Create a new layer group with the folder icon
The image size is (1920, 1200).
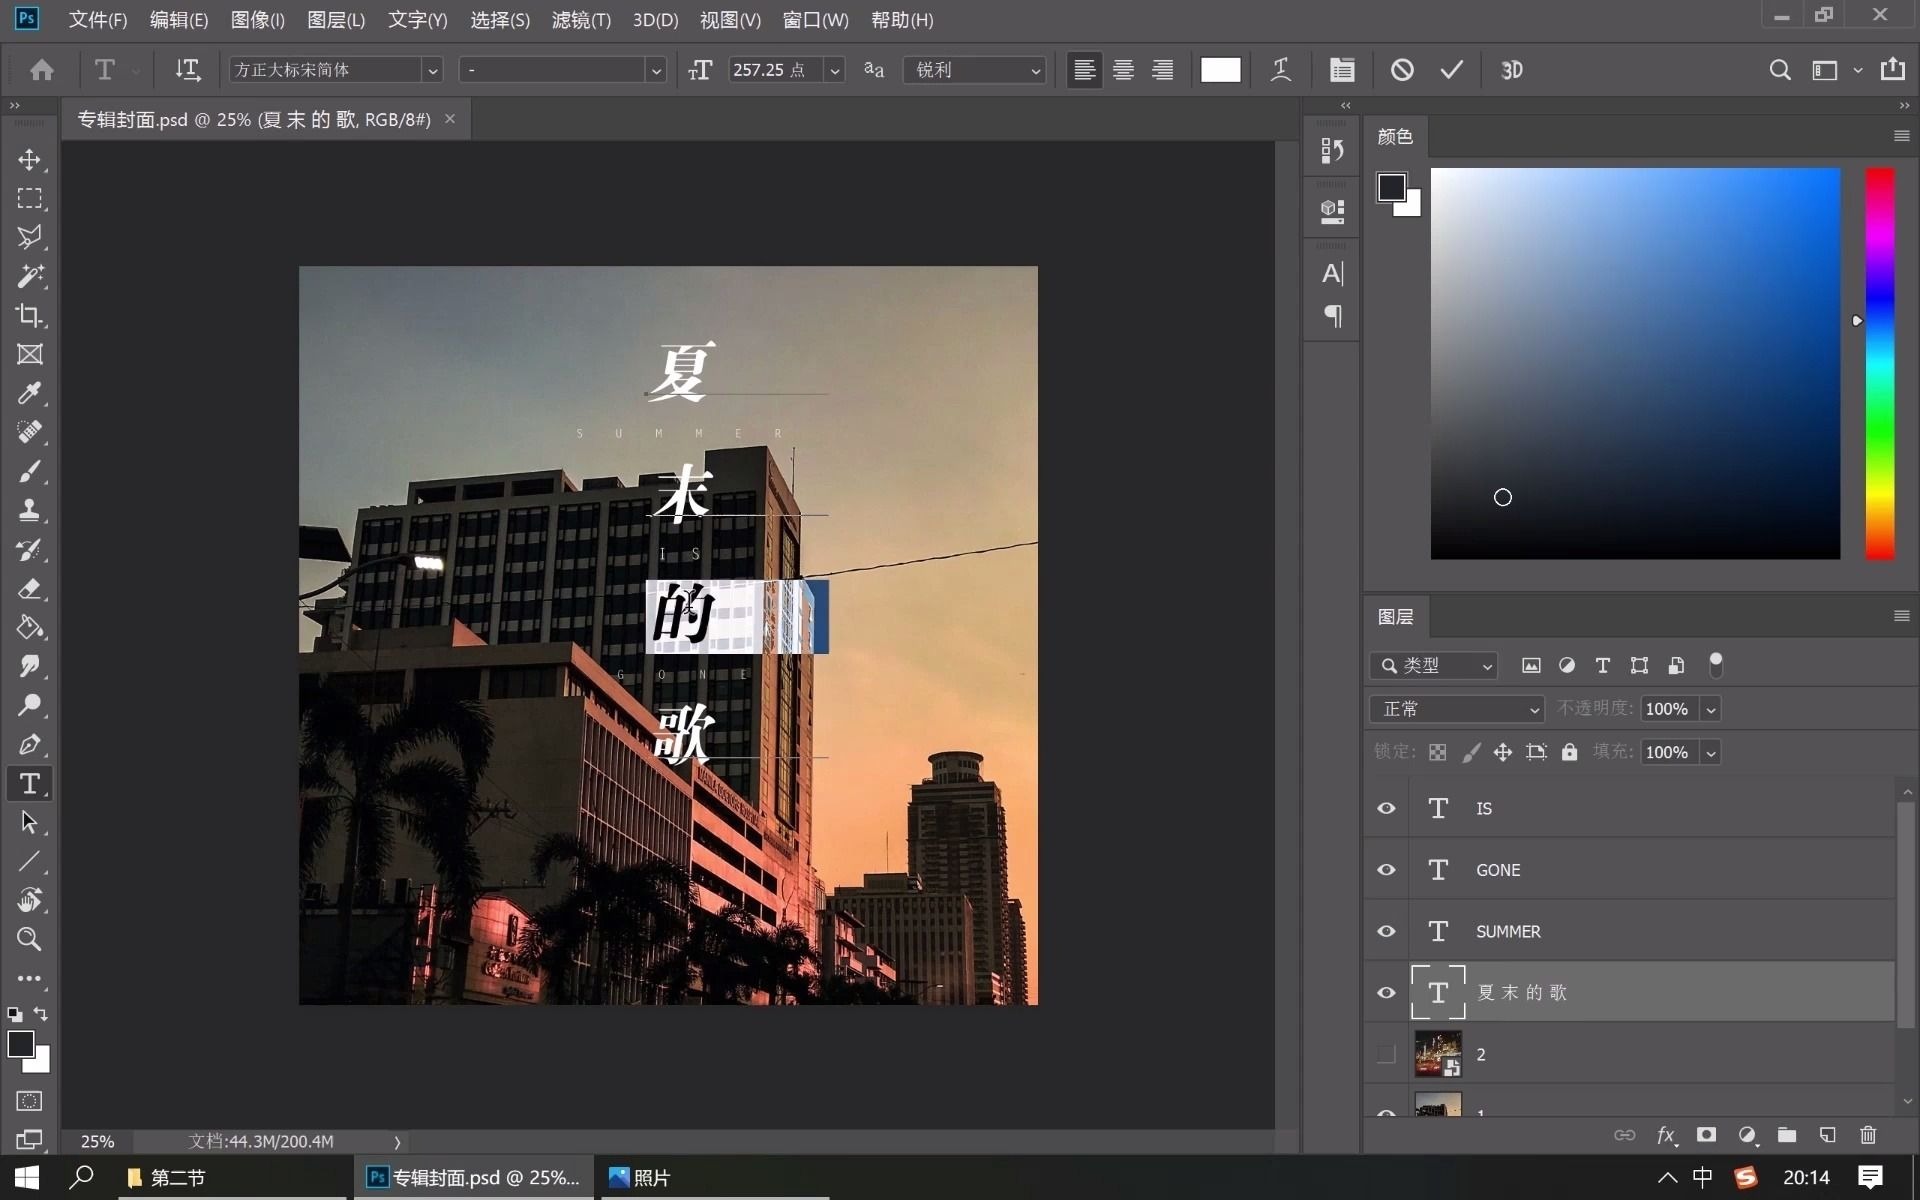coord(1787,1135)
